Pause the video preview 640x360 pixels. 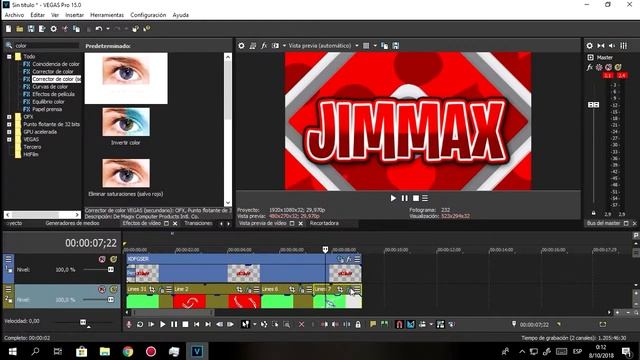(404, 198)
